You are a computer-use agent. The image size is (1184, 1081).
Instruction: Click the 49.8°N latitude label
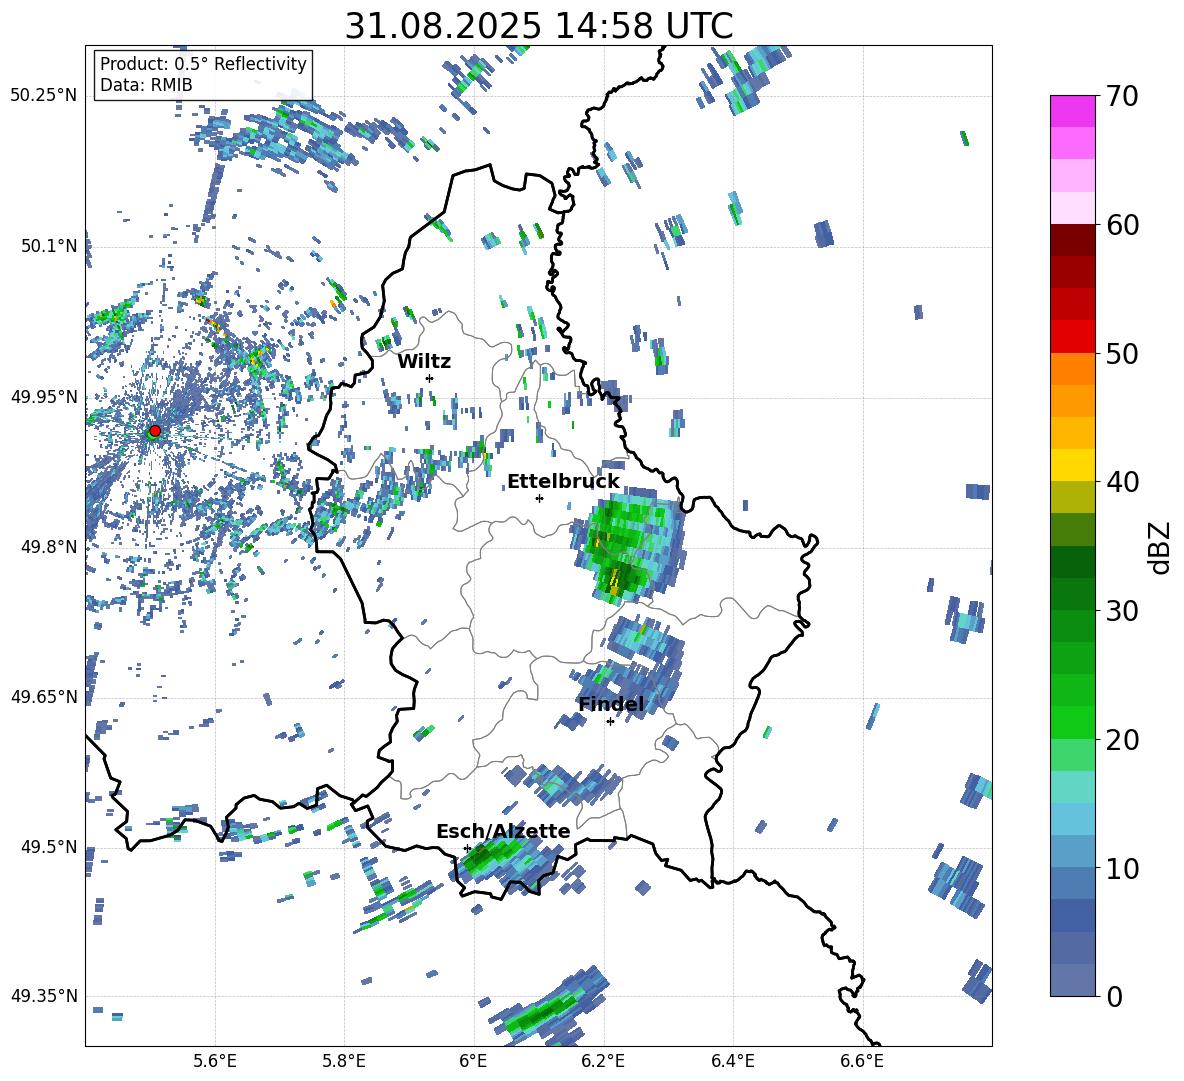pos(49,547)
